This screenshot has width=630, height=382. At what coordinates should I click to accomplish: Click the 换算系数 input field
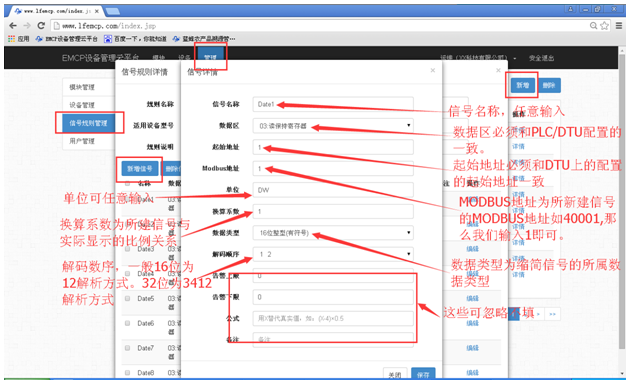tap(333, 211)
